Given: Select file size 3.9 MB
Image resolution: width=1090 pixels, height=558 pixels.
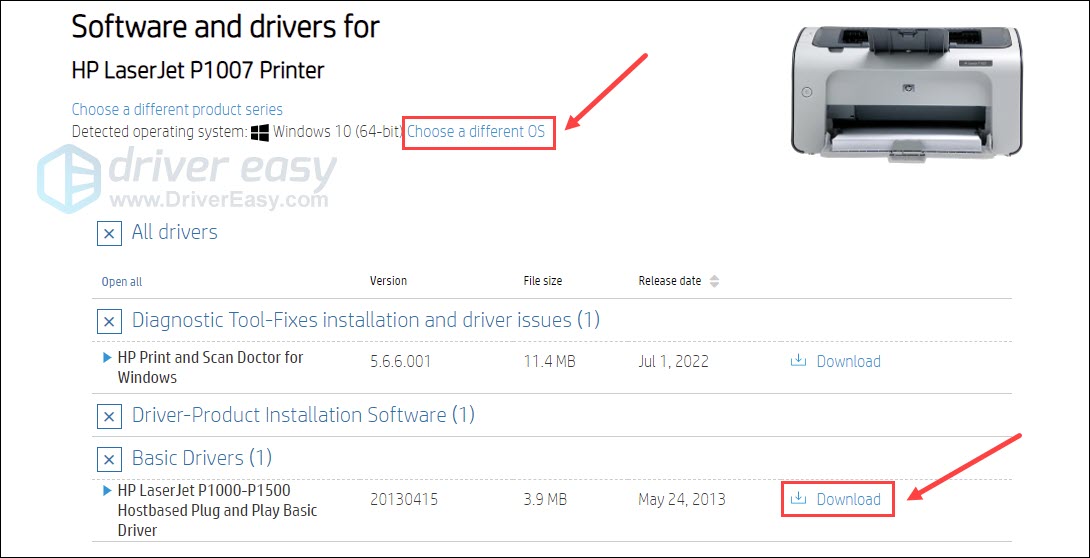Looking at the screenshot, I should [x=545, y=499].
